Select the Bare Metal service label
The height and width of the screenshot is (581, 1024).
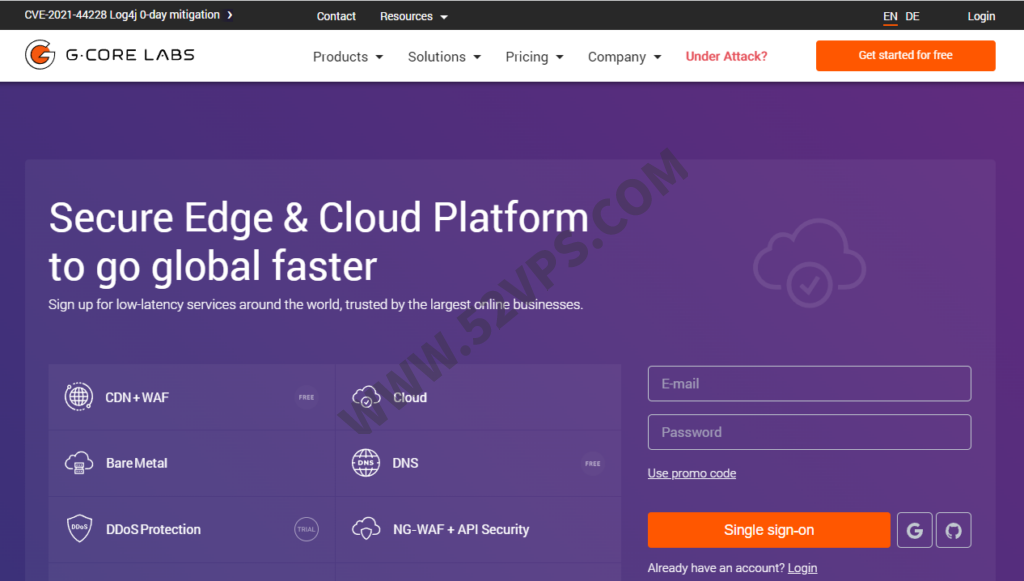click(x=136, y=463)
